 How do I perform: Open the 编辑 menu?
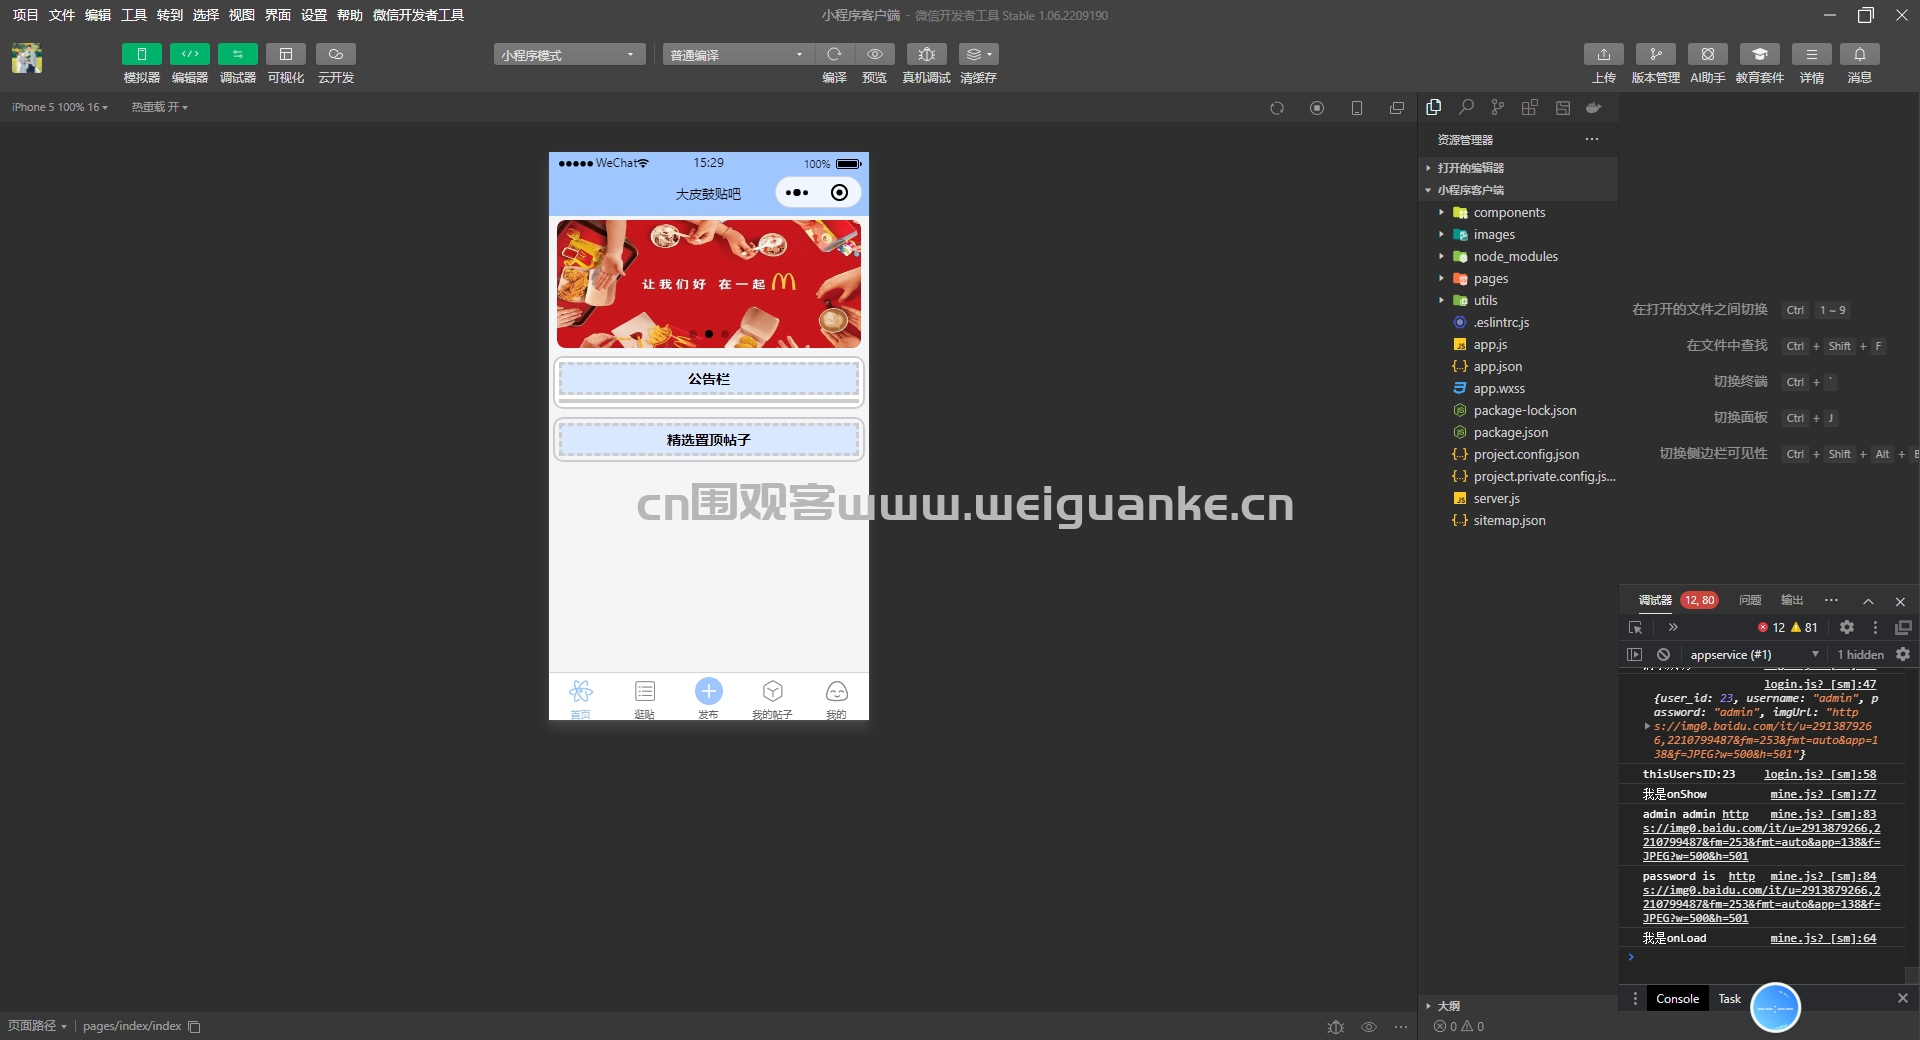coord(97,15)
